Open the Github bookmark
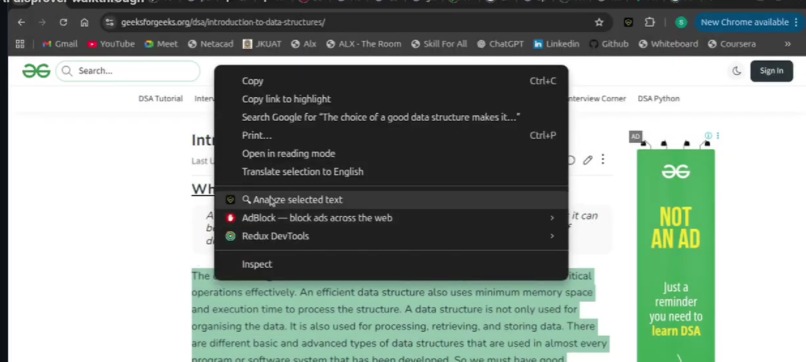 coord(609,44)
